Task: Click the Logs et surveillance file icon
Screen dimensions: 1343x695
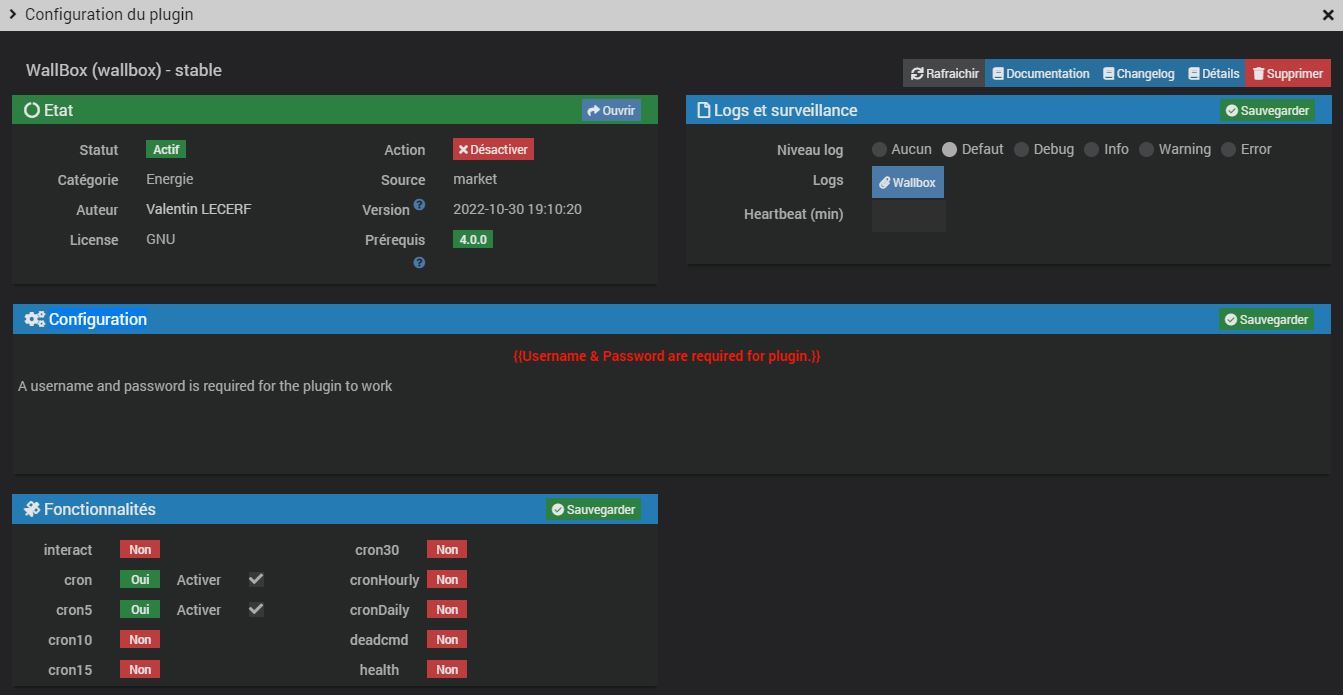Action: [703, 110]
